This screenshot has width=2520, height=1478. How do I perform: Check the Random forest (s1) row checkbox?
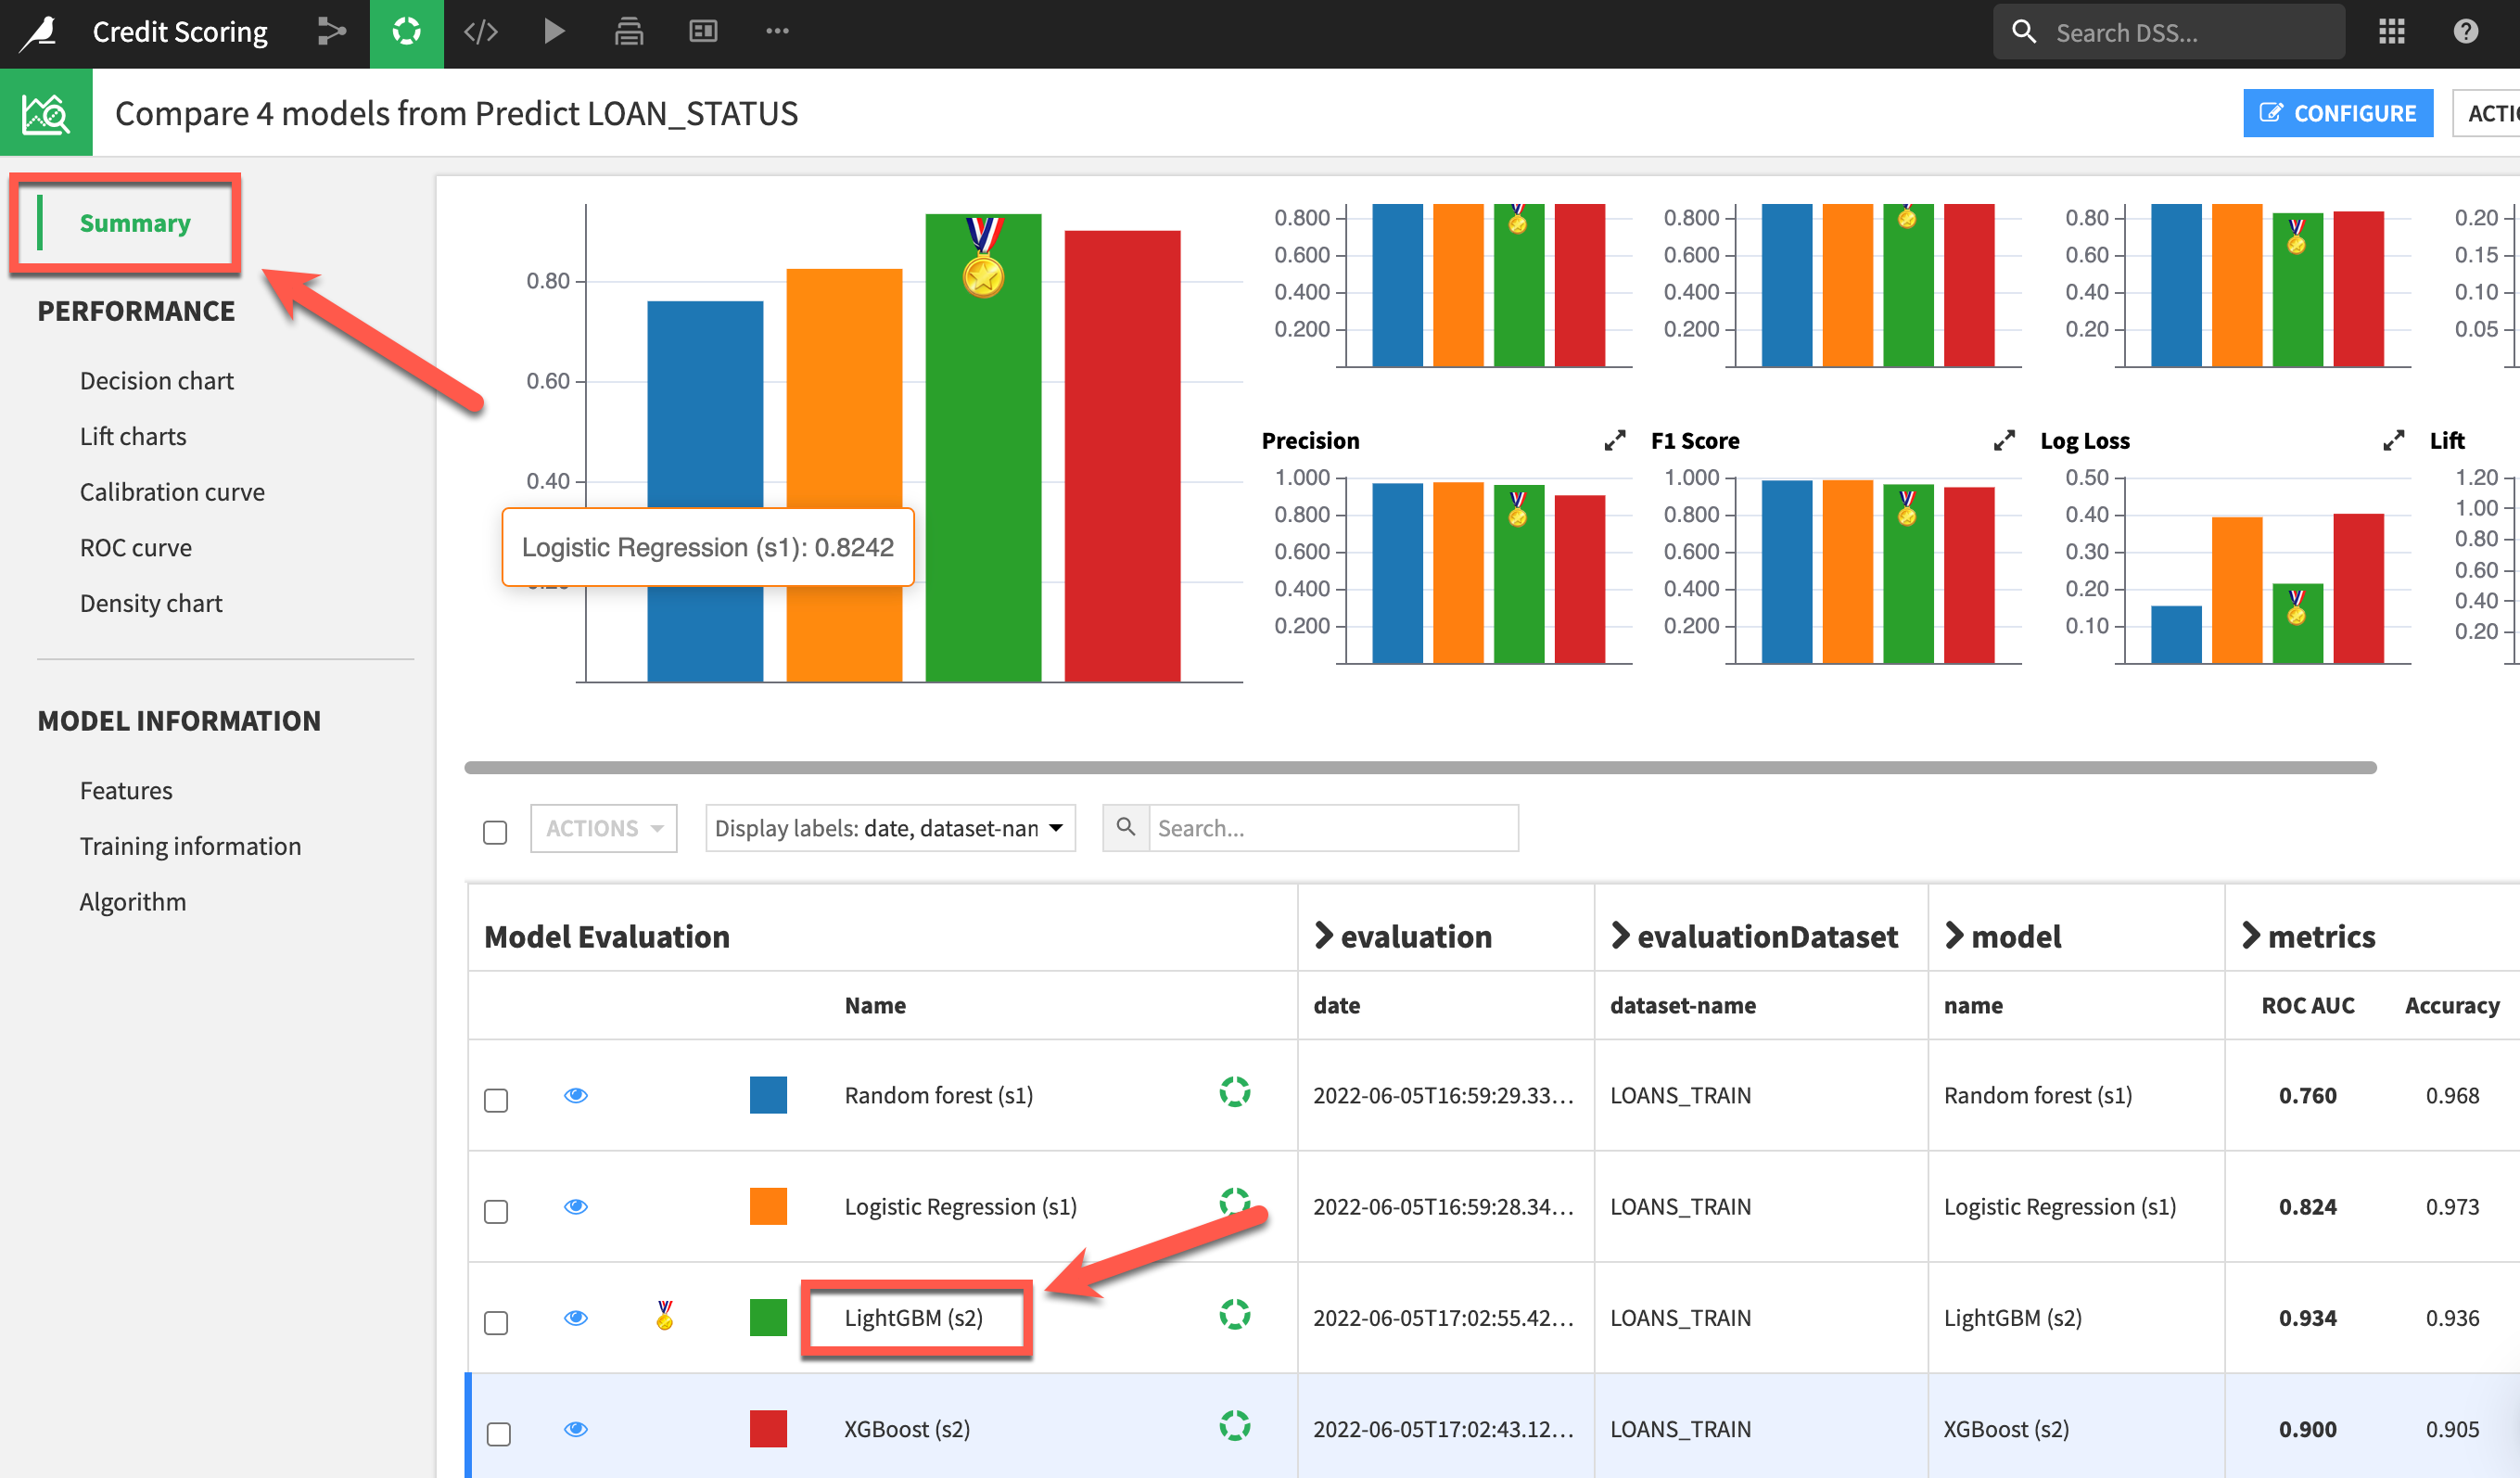click(x=496, y=1100)
